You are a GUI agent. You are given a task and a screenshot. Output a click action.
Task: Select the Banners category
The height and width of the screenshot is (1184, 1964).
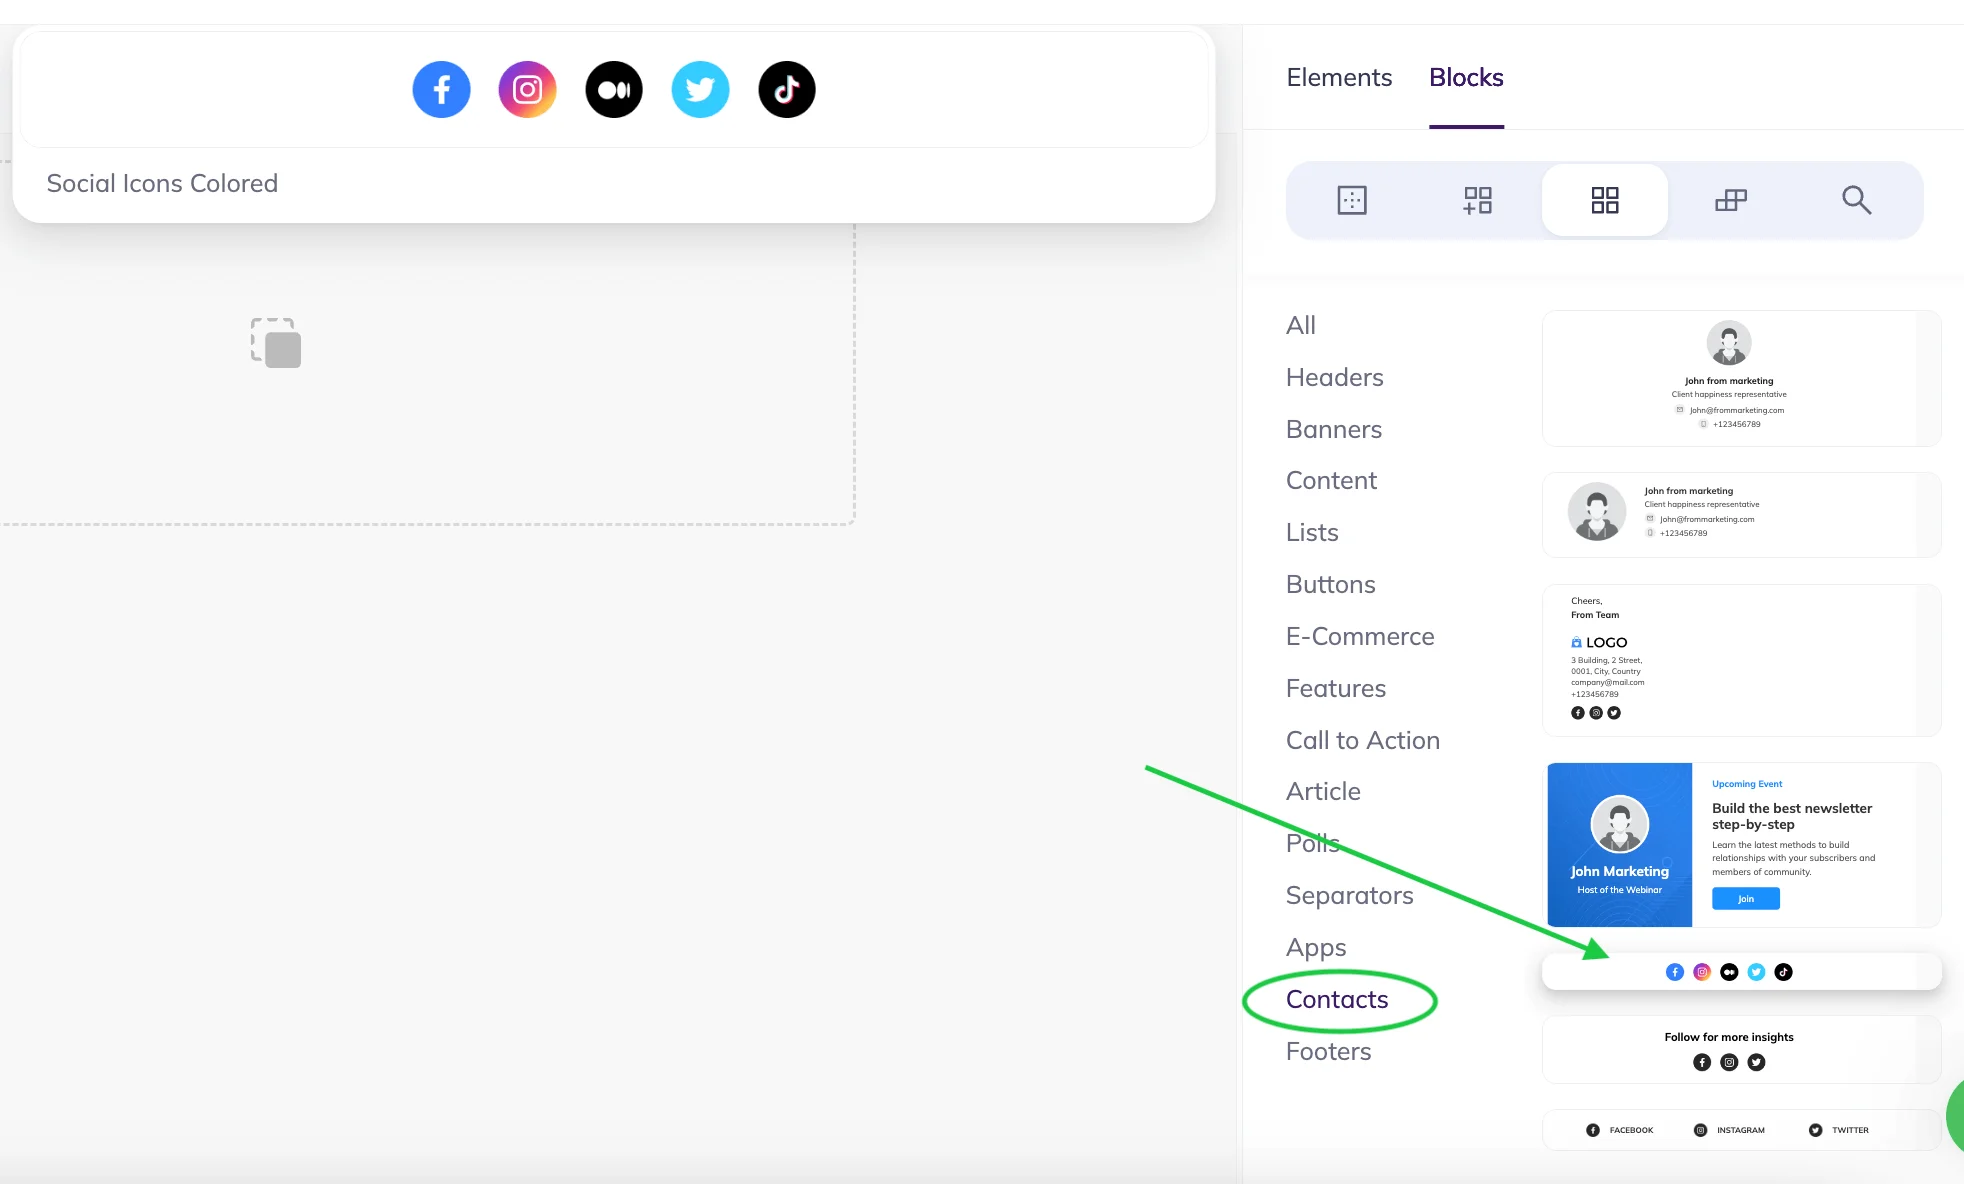(x=1334, y=429)
